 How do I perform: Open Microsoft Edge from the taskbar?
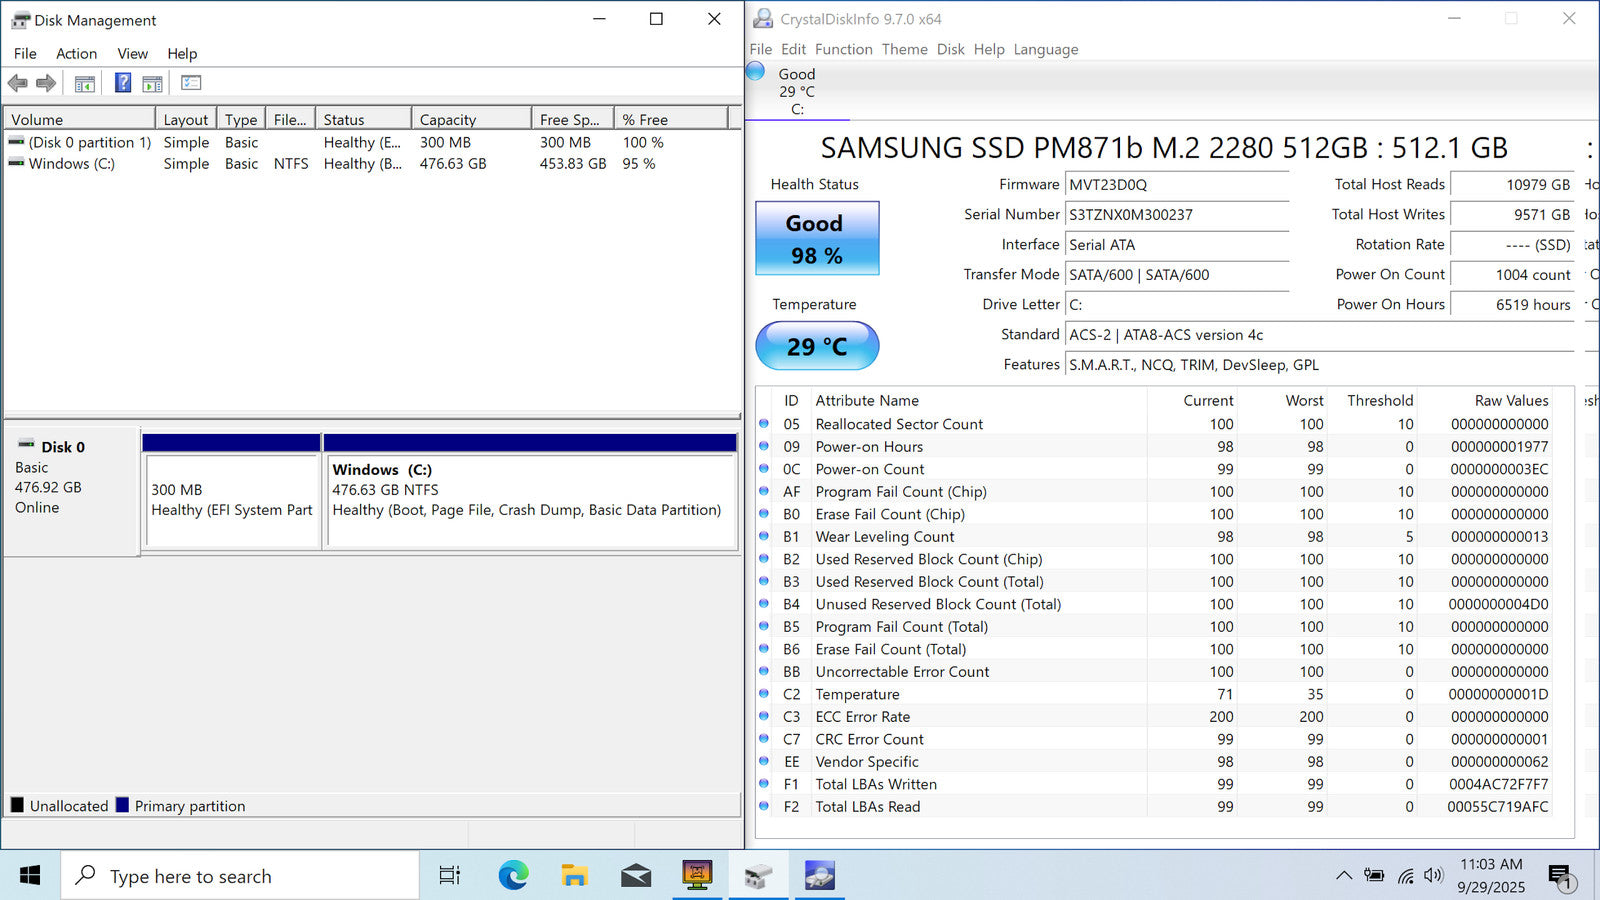pos(513,876)
